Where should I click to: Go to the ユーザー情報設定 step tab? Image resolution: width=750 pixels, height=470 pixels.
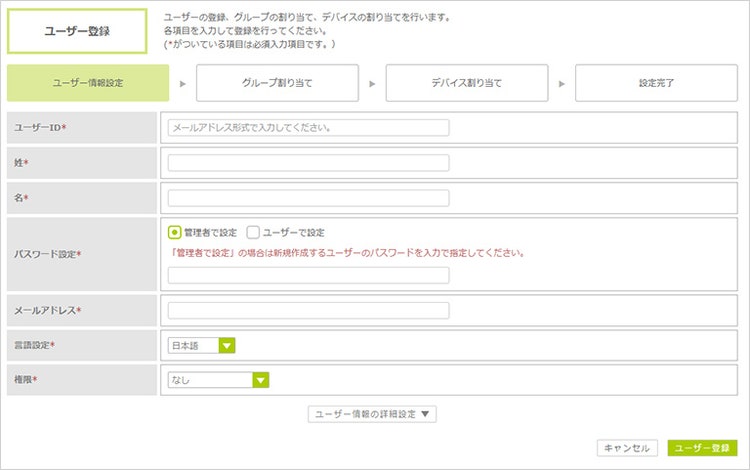(x=88, y=83)
